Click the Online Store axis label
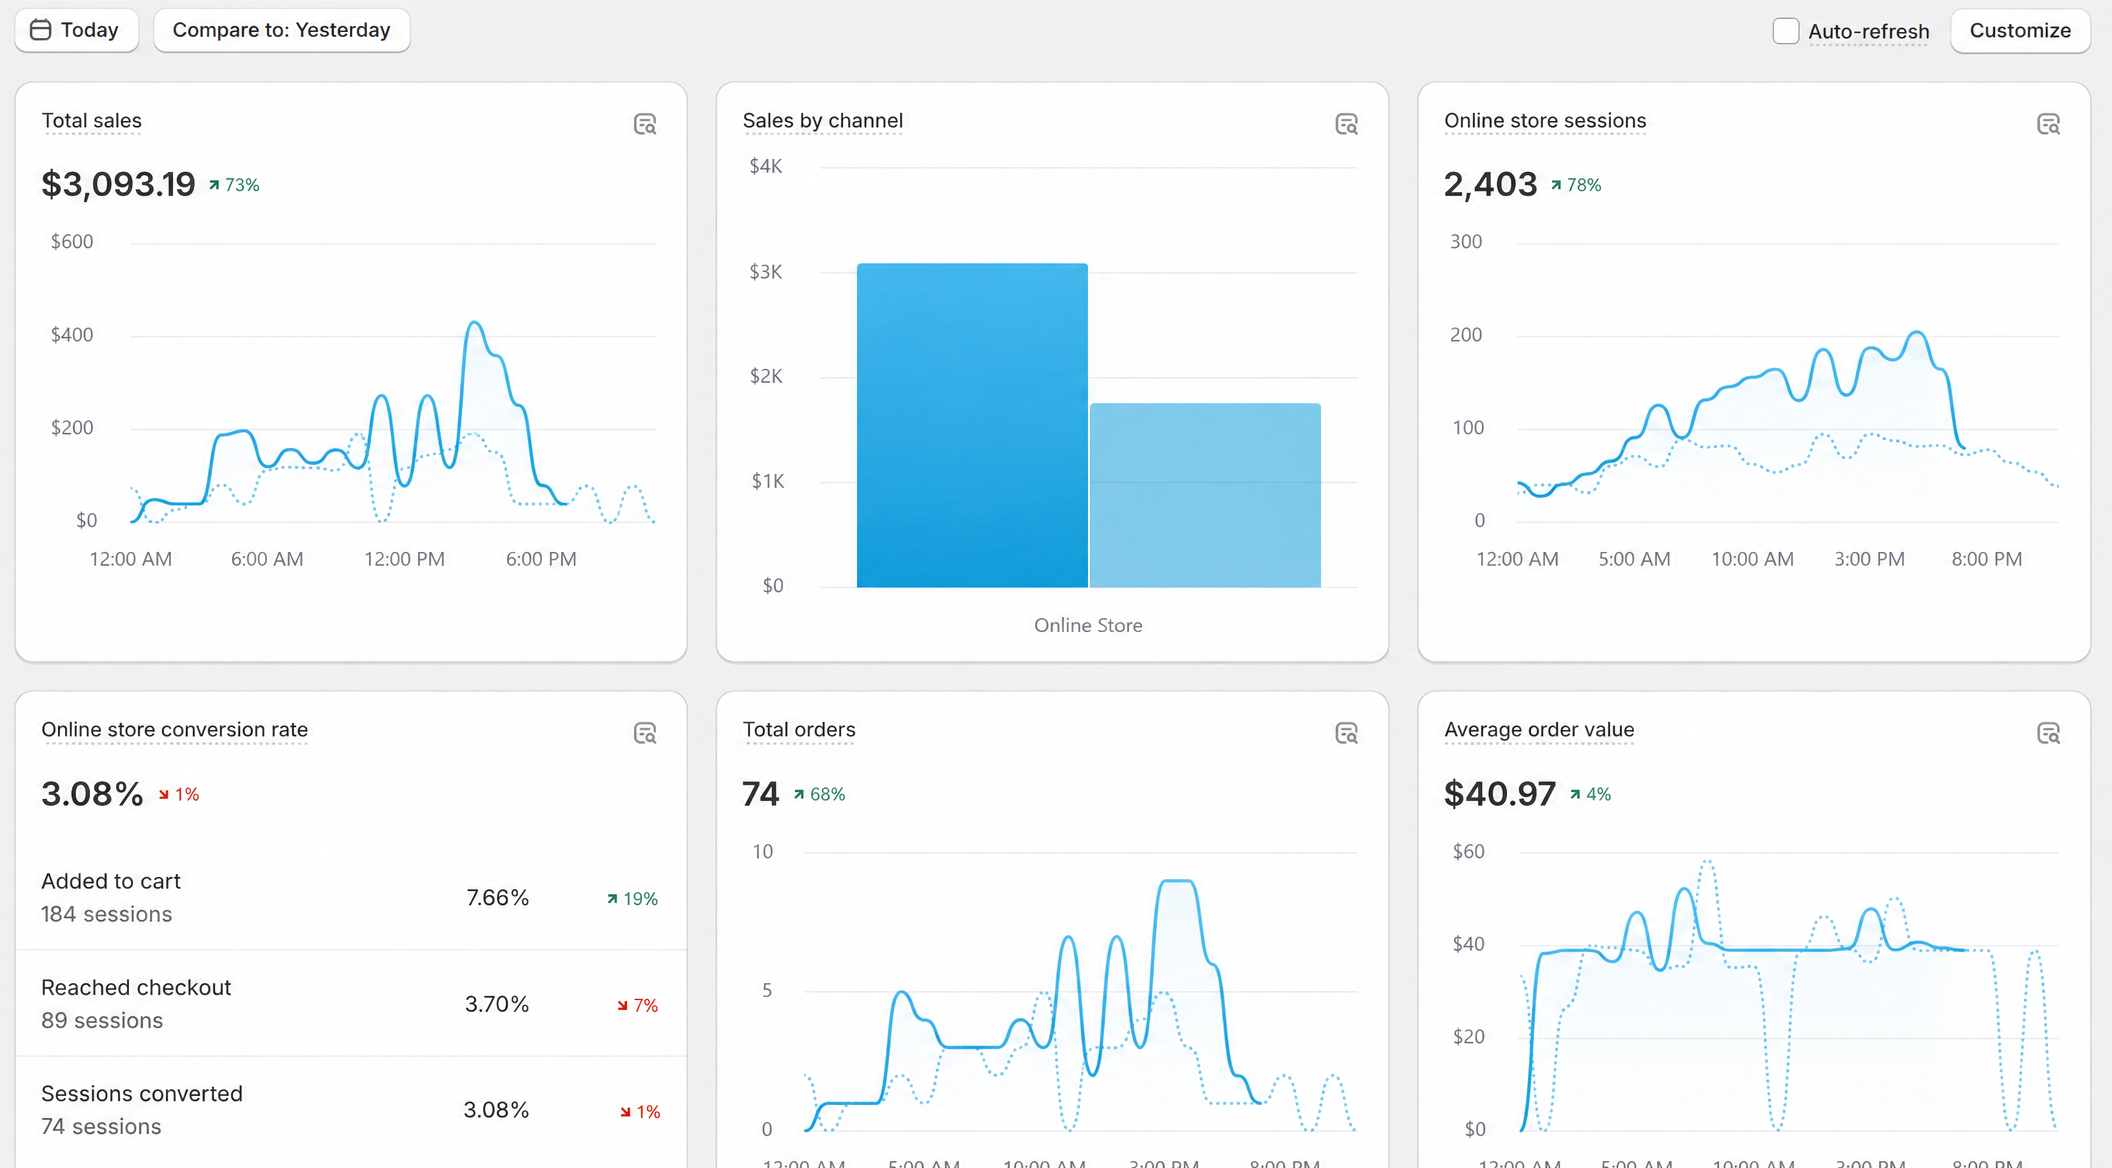2112x1168 pixels. click(x=1088, y=625)
